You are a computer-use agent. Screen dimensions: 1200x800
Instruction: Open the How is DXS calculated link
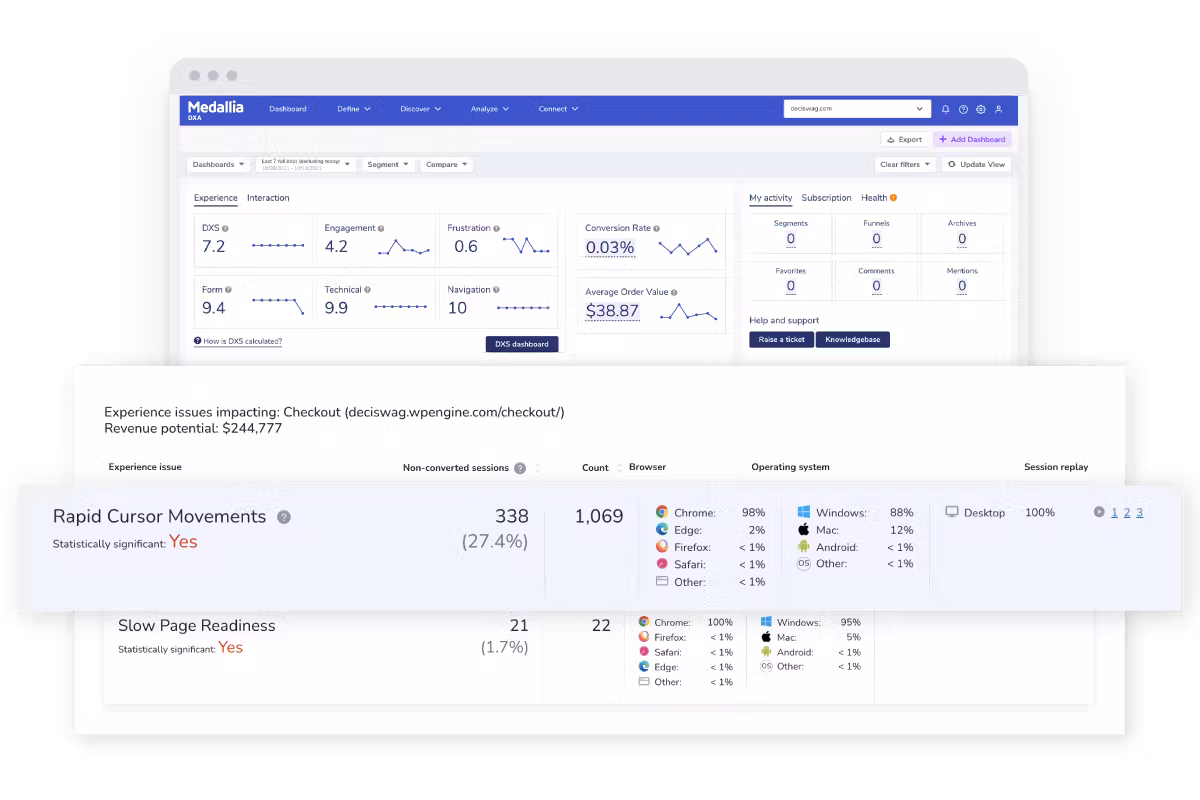click(240, 341)
